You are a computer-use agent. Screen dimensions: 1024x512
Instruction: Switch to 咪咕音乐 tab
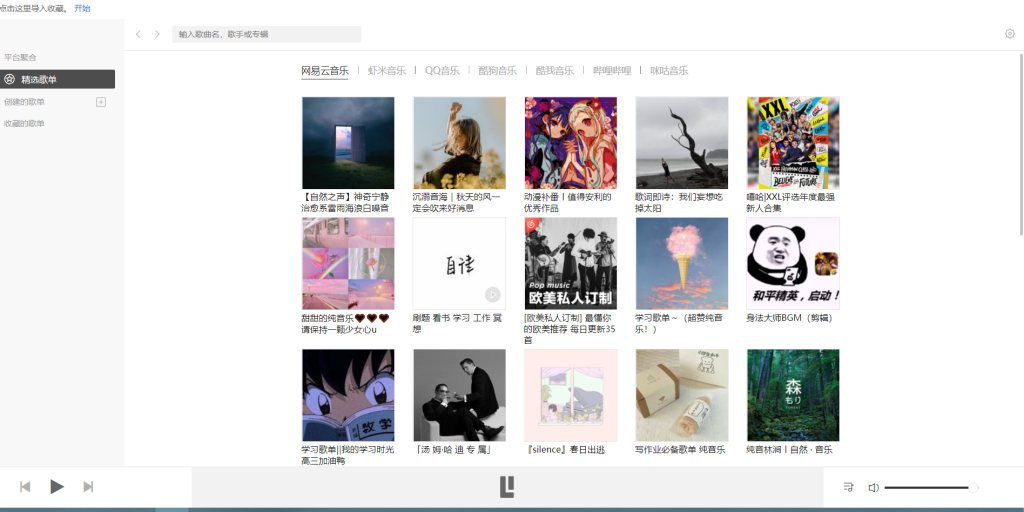(x=669, y=71)
